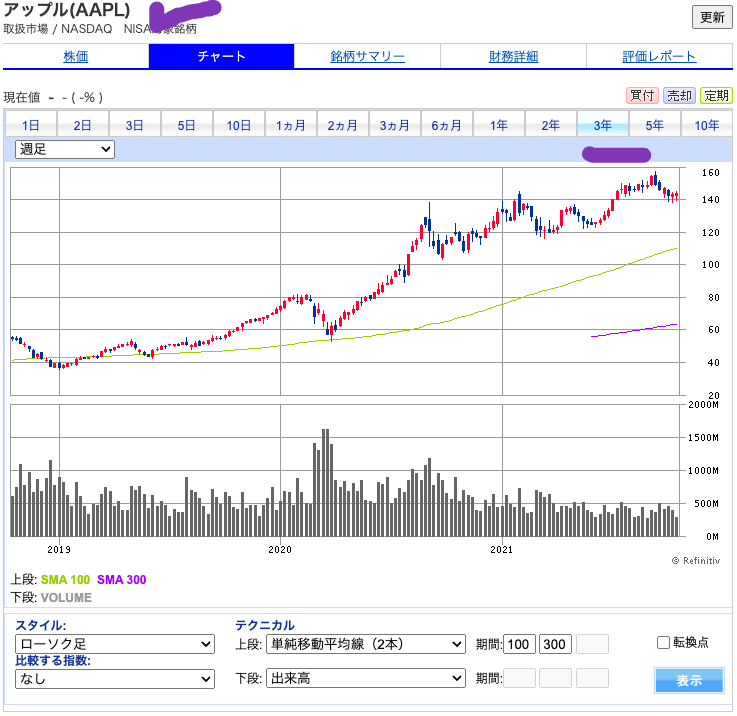737x716 pixels.
Task: Click the アップル(AAPL) stock title
Action: 67,10
